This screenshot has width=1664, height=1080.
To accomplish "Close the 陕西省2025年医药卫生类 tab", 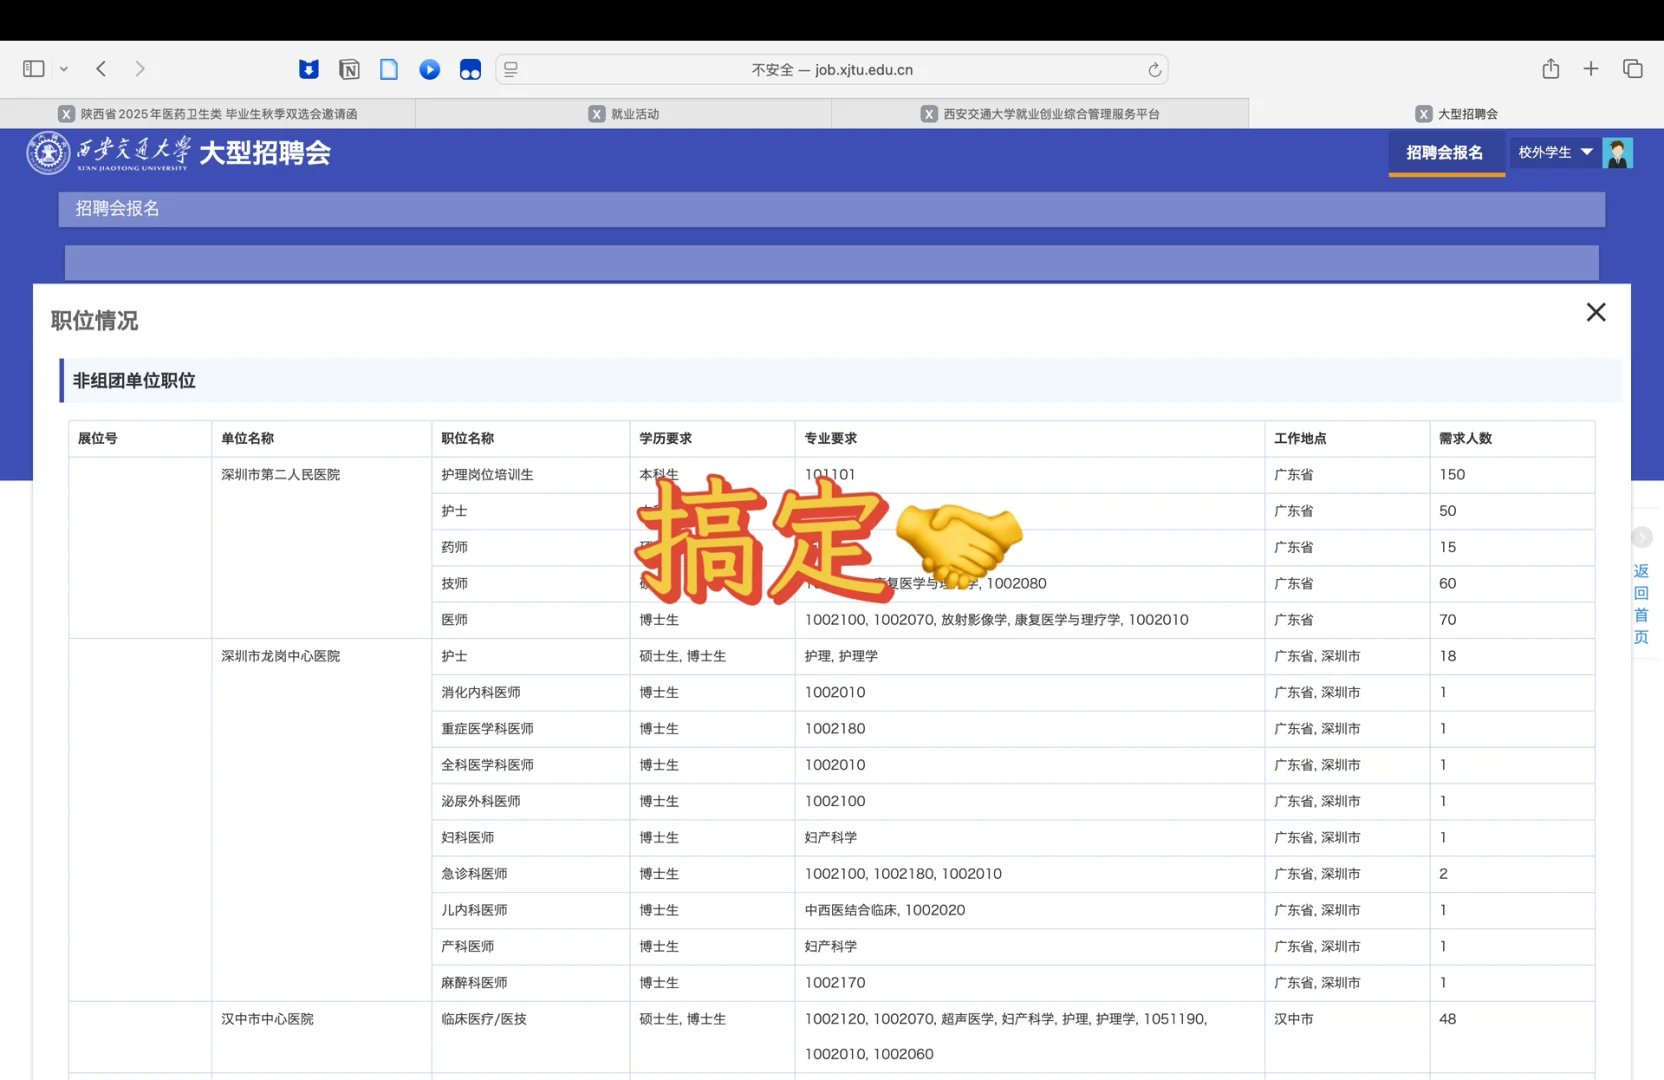I will pos(66,114).
